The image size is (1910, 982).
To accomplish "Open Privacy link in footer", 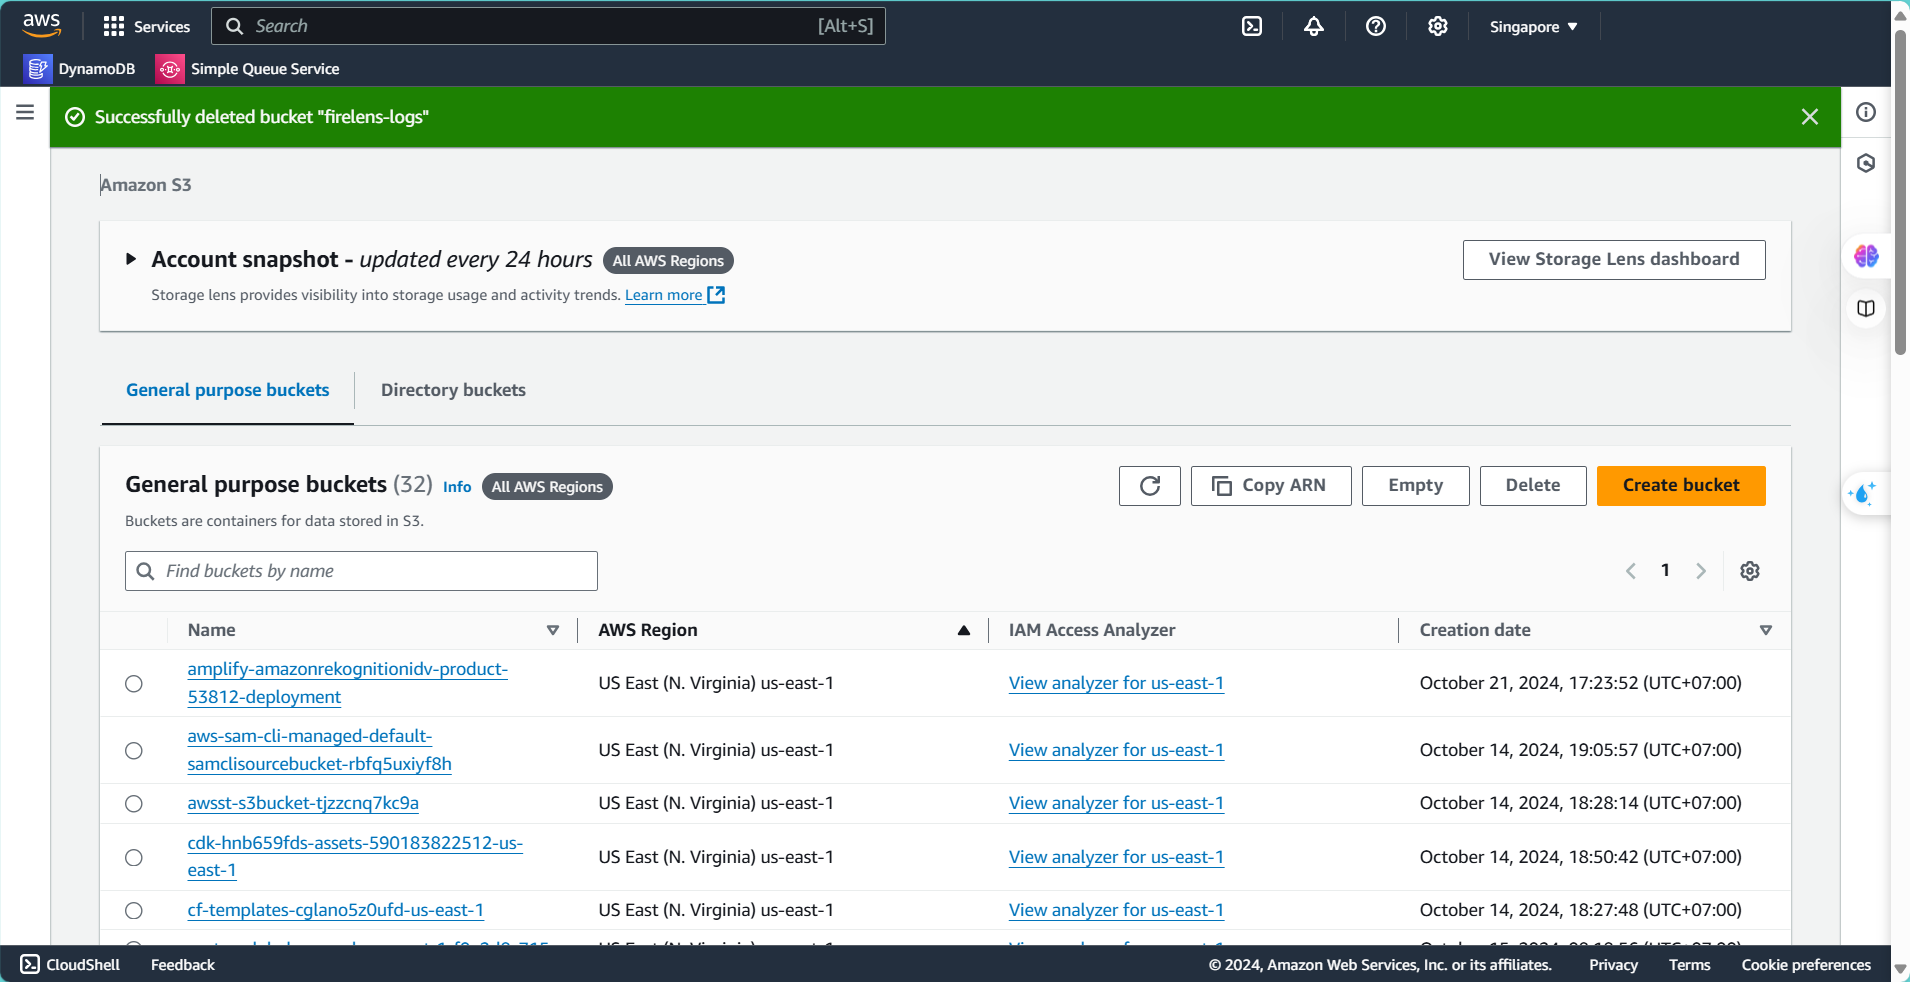I will 1613,964.
